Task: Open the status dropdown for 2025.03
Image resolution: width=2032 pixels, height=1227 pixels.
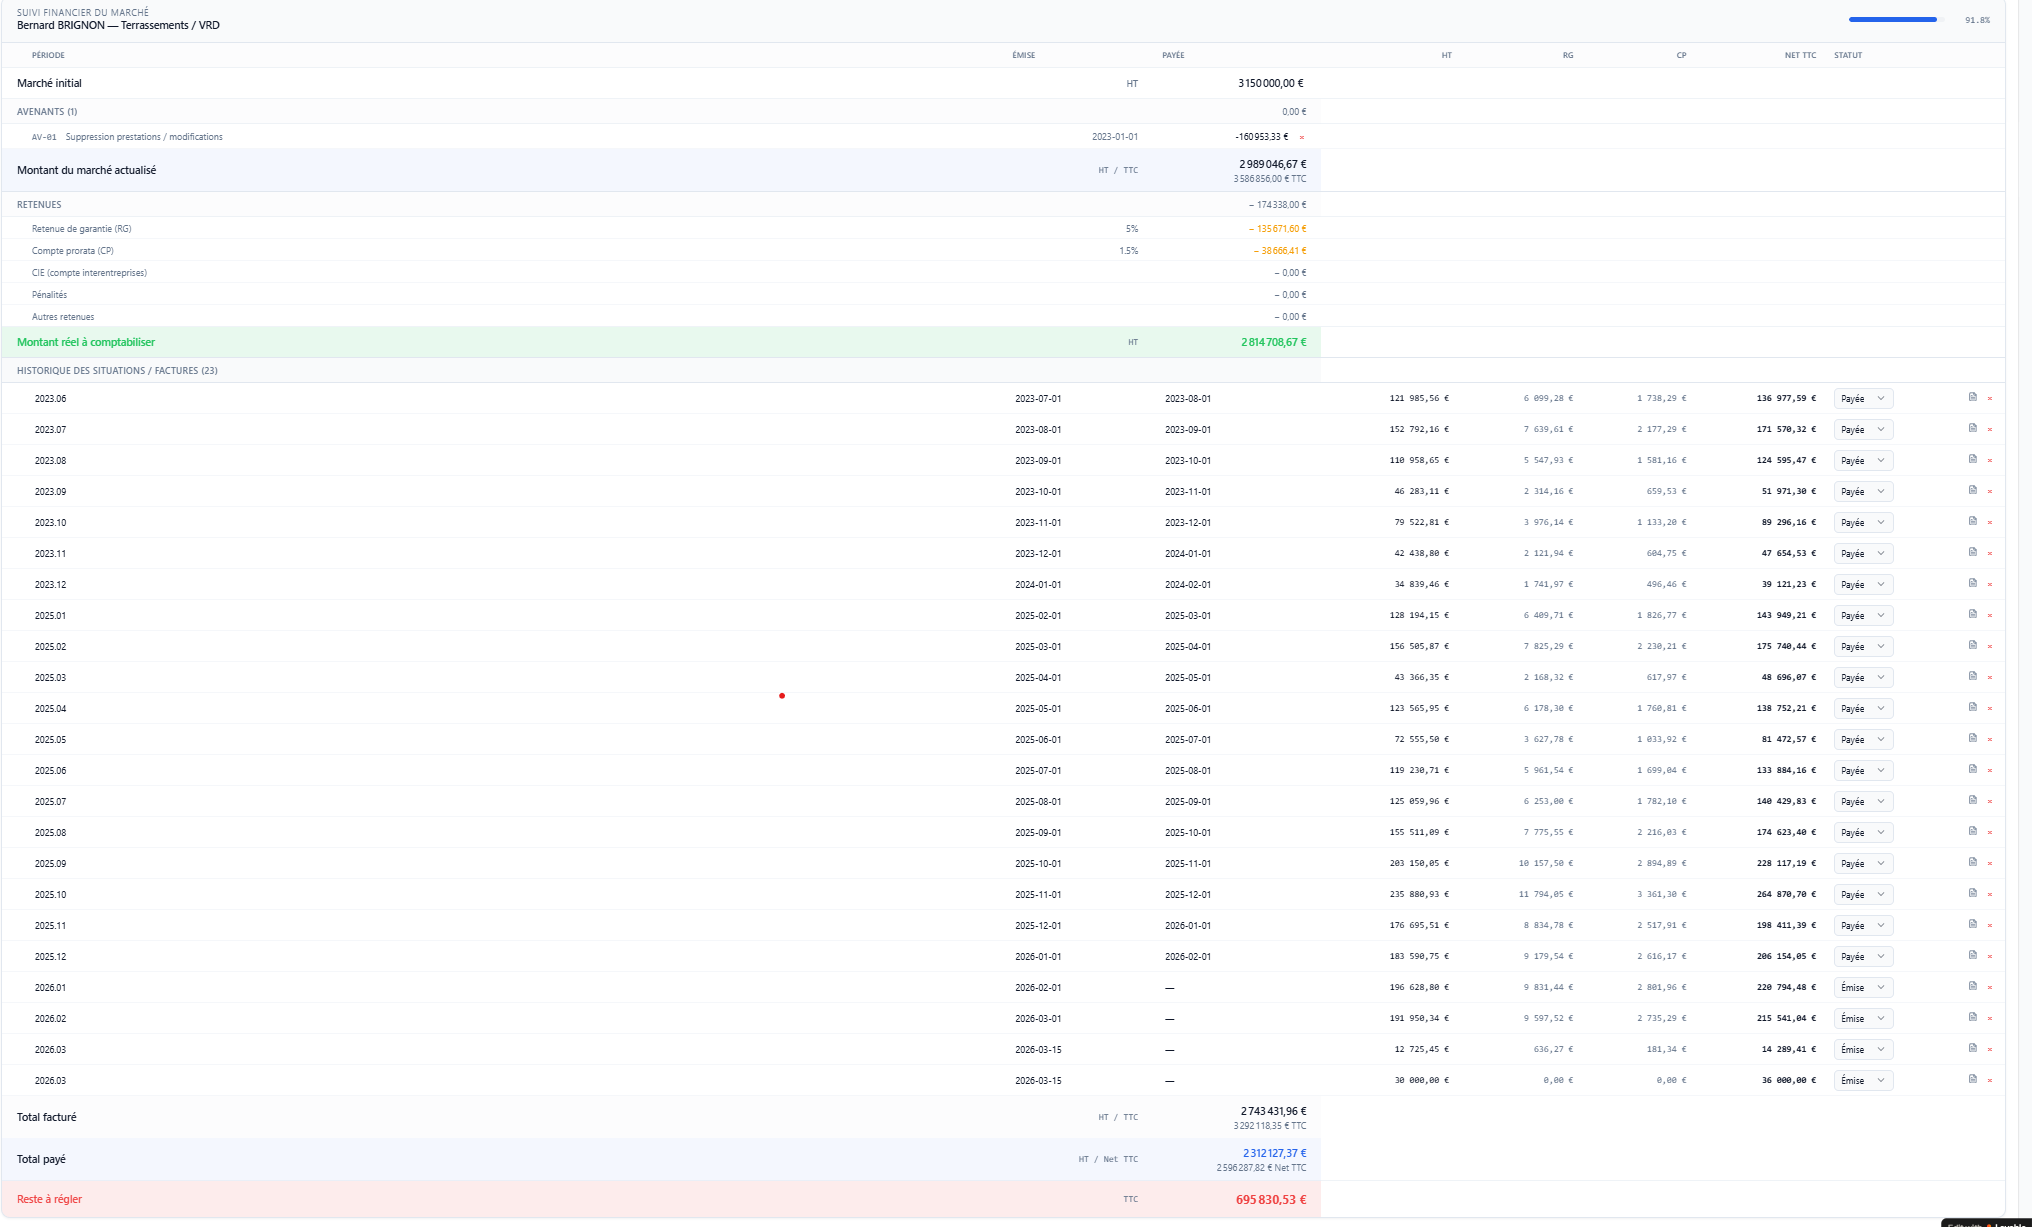Action: (1863, 677)
